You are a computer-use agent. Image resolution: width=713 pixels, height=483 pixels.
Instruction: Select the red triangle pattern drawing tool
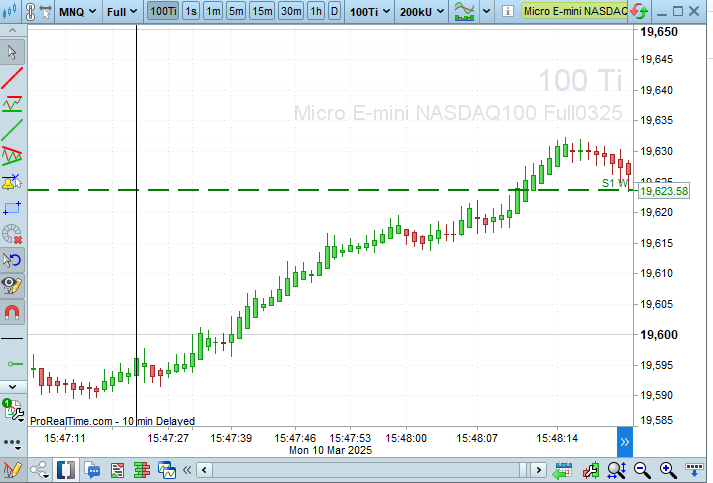[12, 156]
